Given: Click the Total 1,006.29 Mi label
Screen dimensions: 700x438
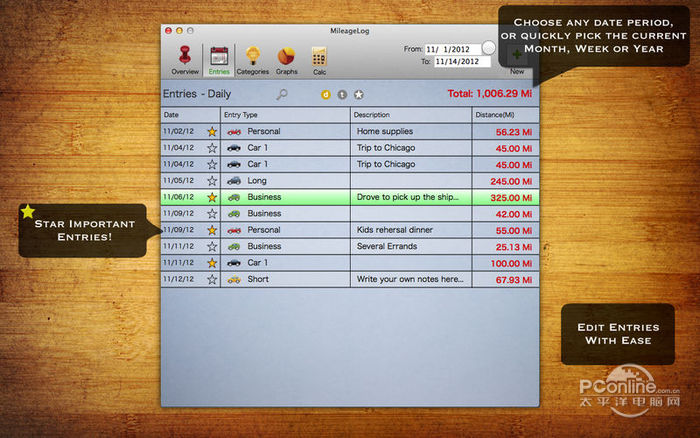Looking at the screenshot, I should pyautogui.click(x=490, y=94).
